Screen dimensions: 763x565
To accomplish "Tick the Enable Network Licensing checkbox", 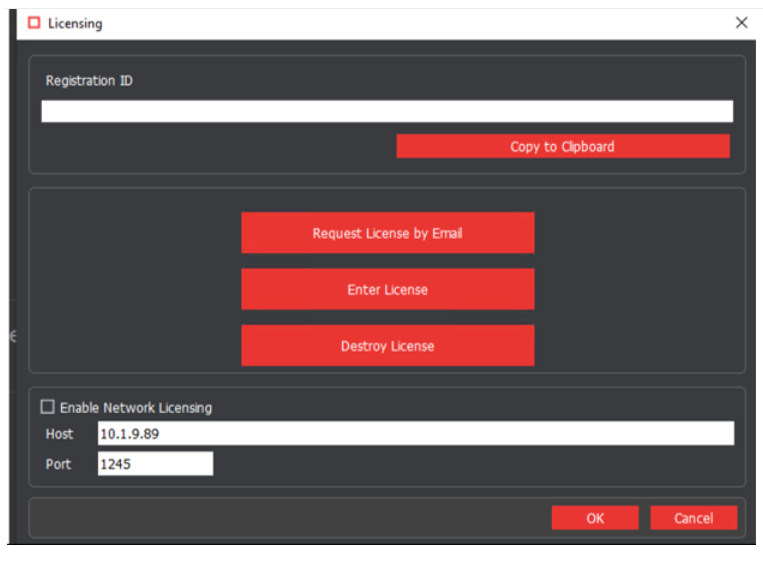I will [47, 407].
